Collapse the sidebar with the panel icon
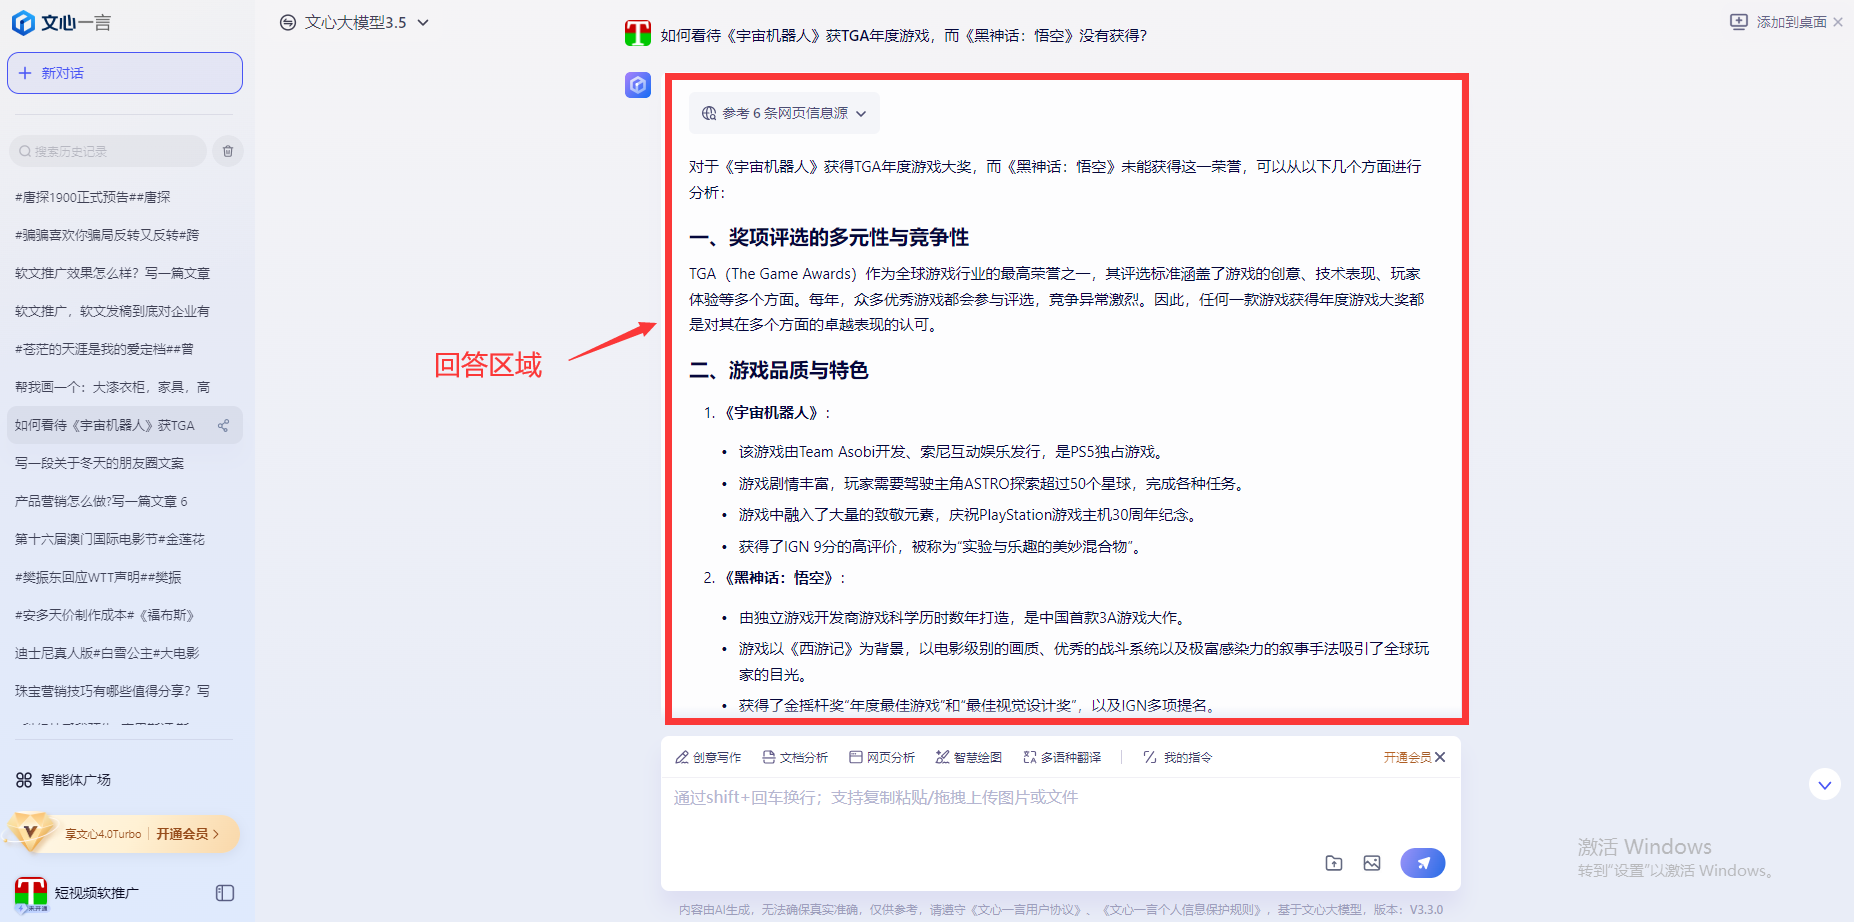Screen dimensions: 1854x922 pyautogui.click(x=225, y=893)
